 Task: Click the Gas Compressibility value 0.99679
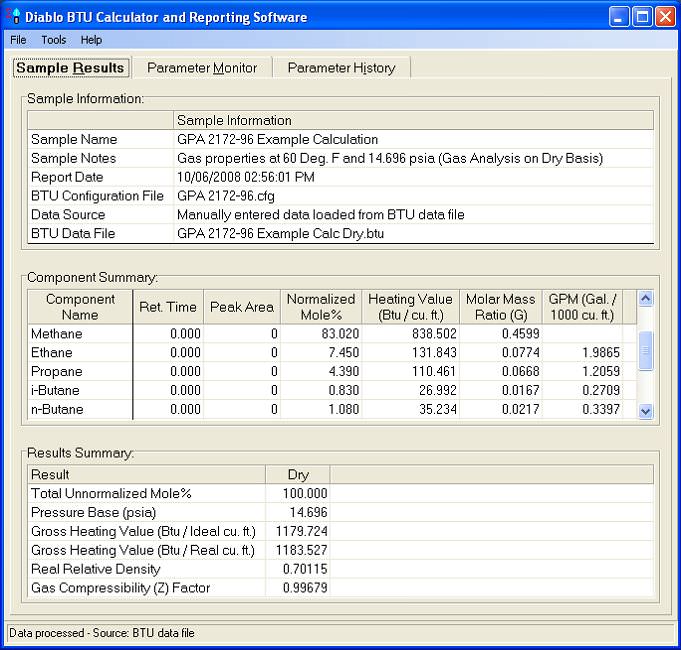click(x=305, y=588)
